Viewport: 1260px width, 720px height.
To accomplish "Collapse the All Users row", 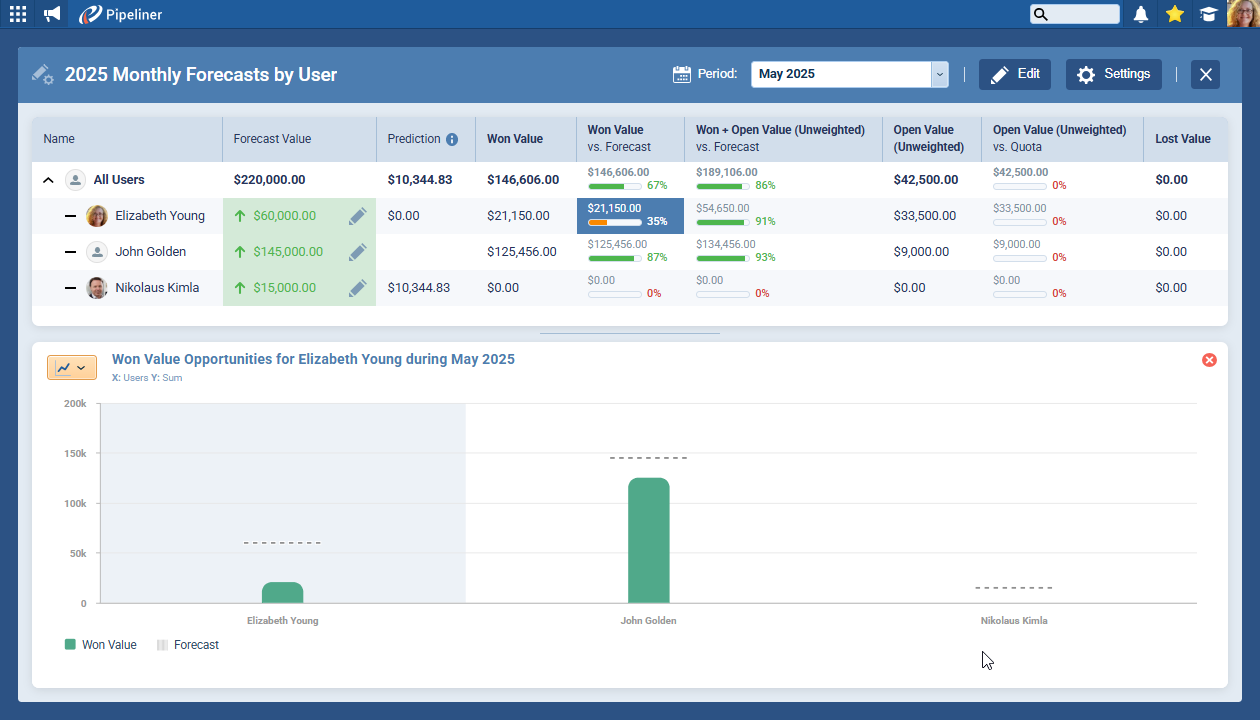I will 48,181.
